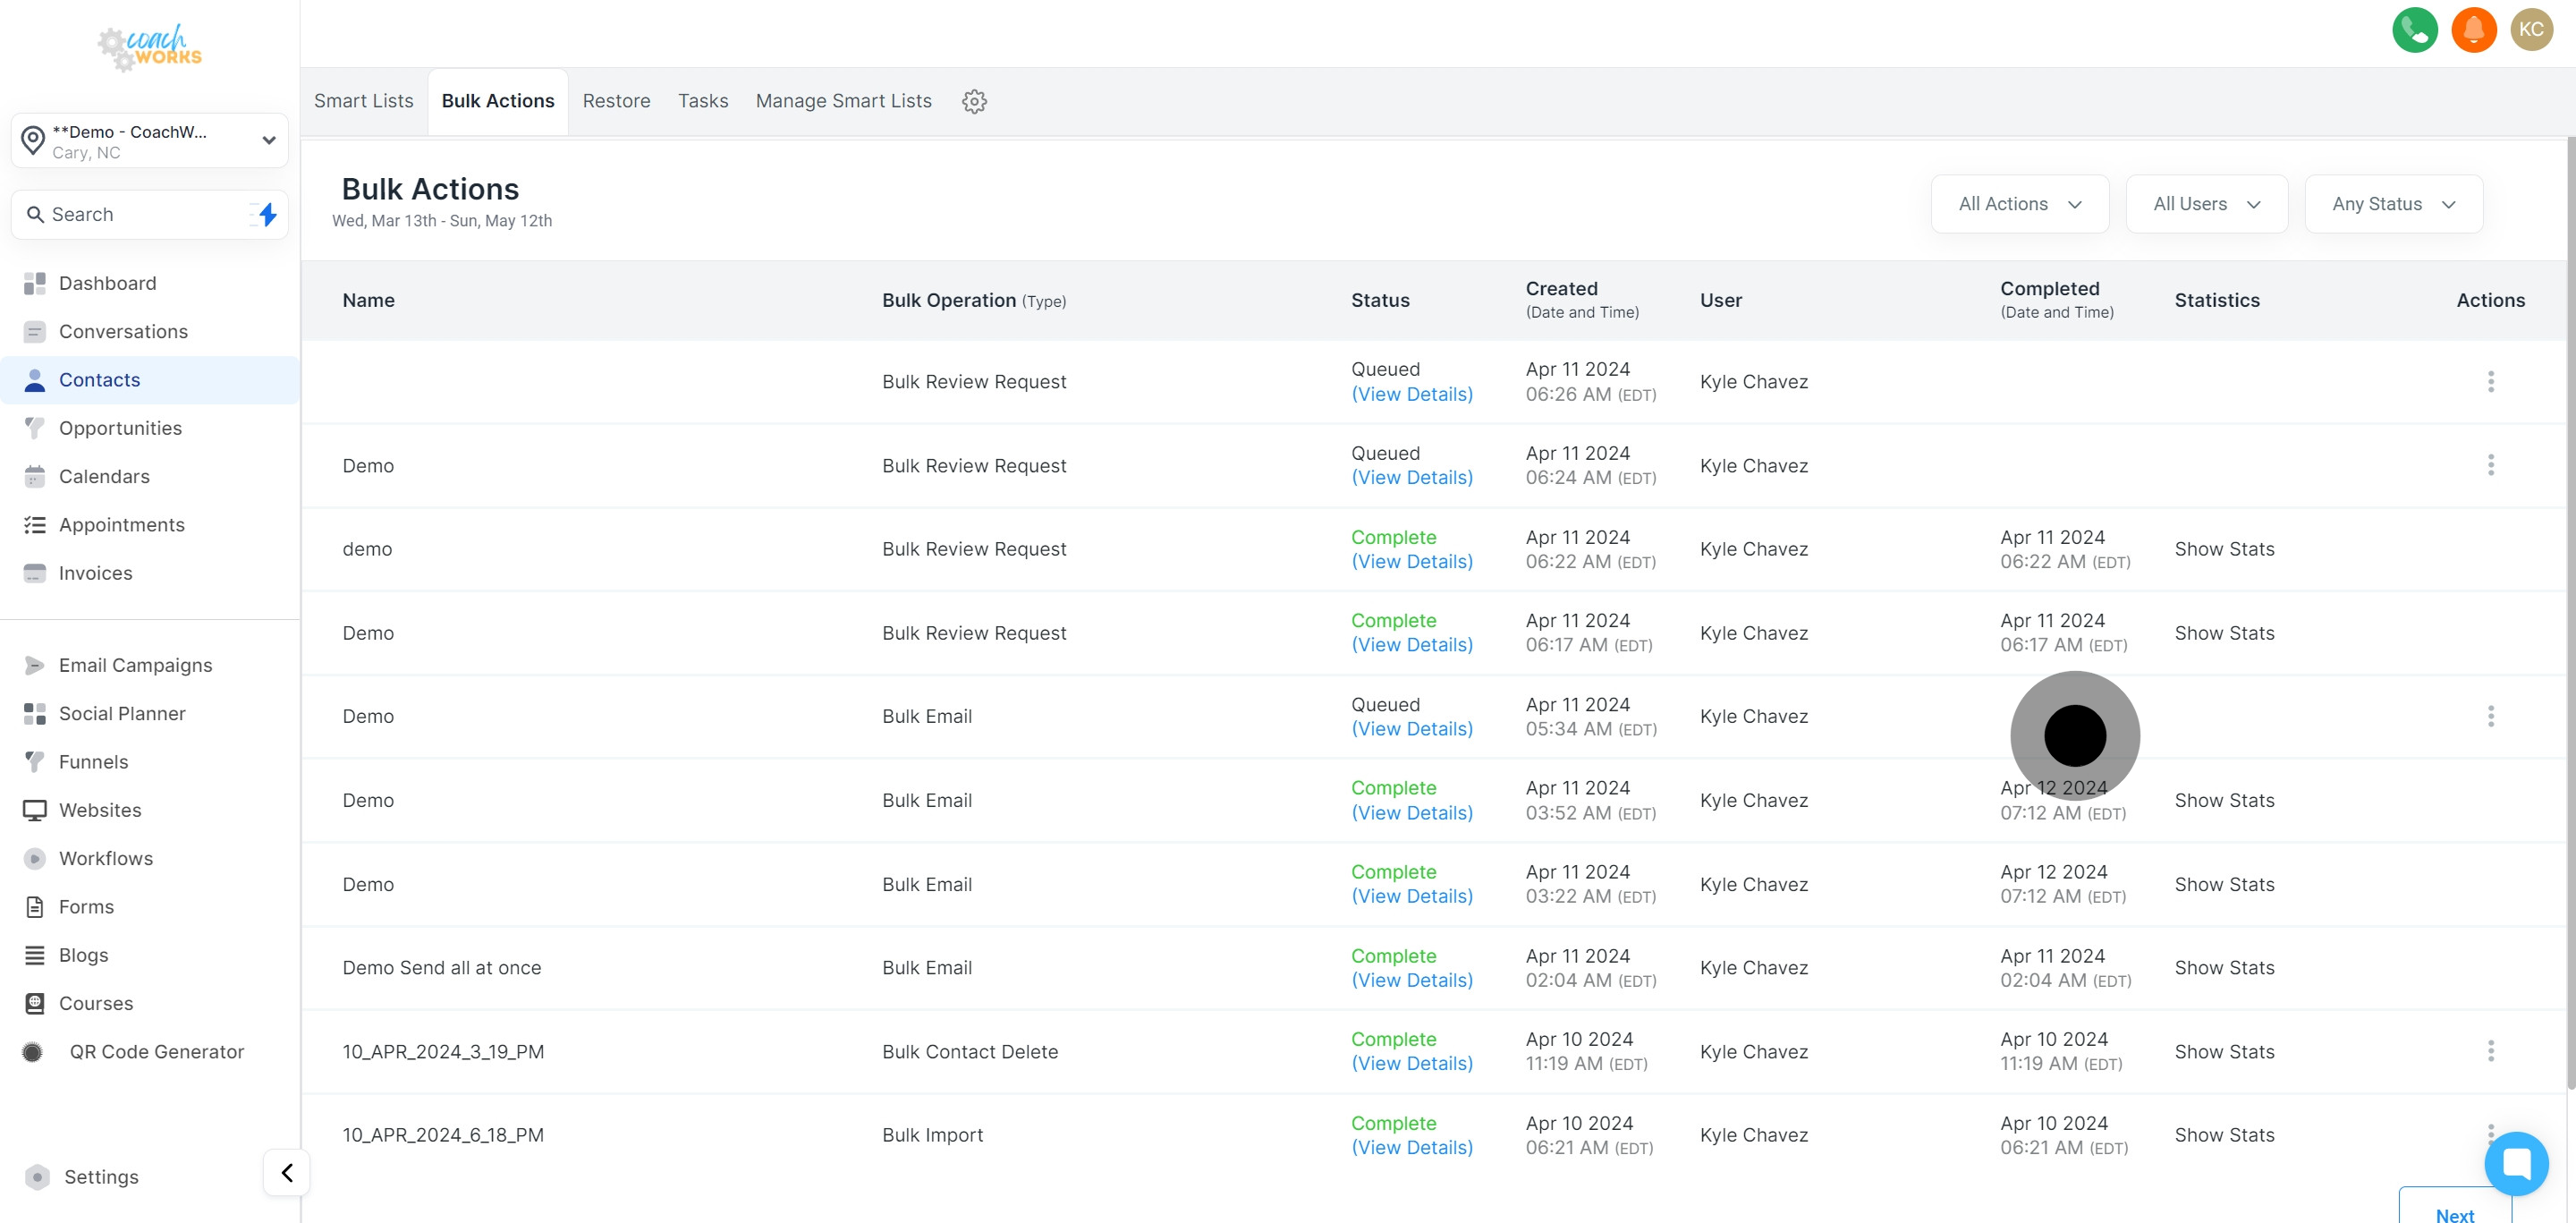Expand the All Users filter dropdown
The height and width of the screenshot is (1223, 2576).
(2206, 204)
